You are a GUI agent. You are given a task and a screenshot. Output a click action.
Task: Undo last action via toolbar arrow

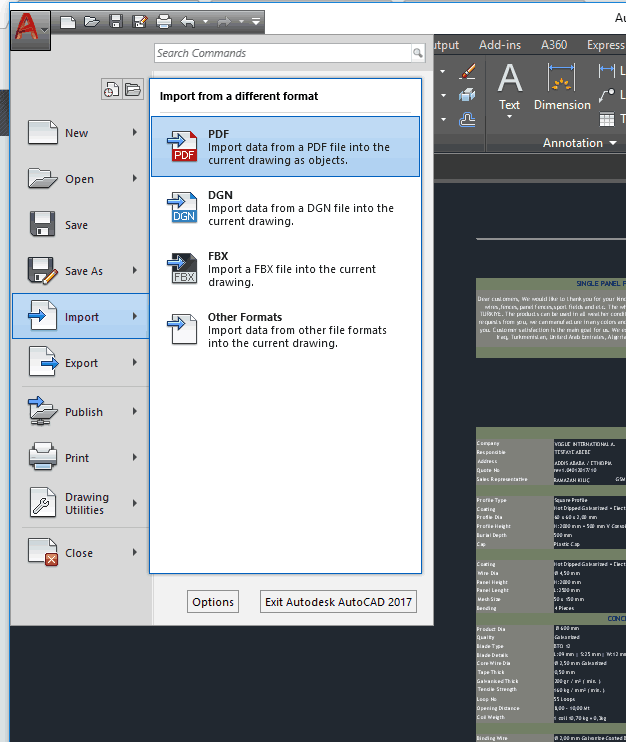[188, 22]
